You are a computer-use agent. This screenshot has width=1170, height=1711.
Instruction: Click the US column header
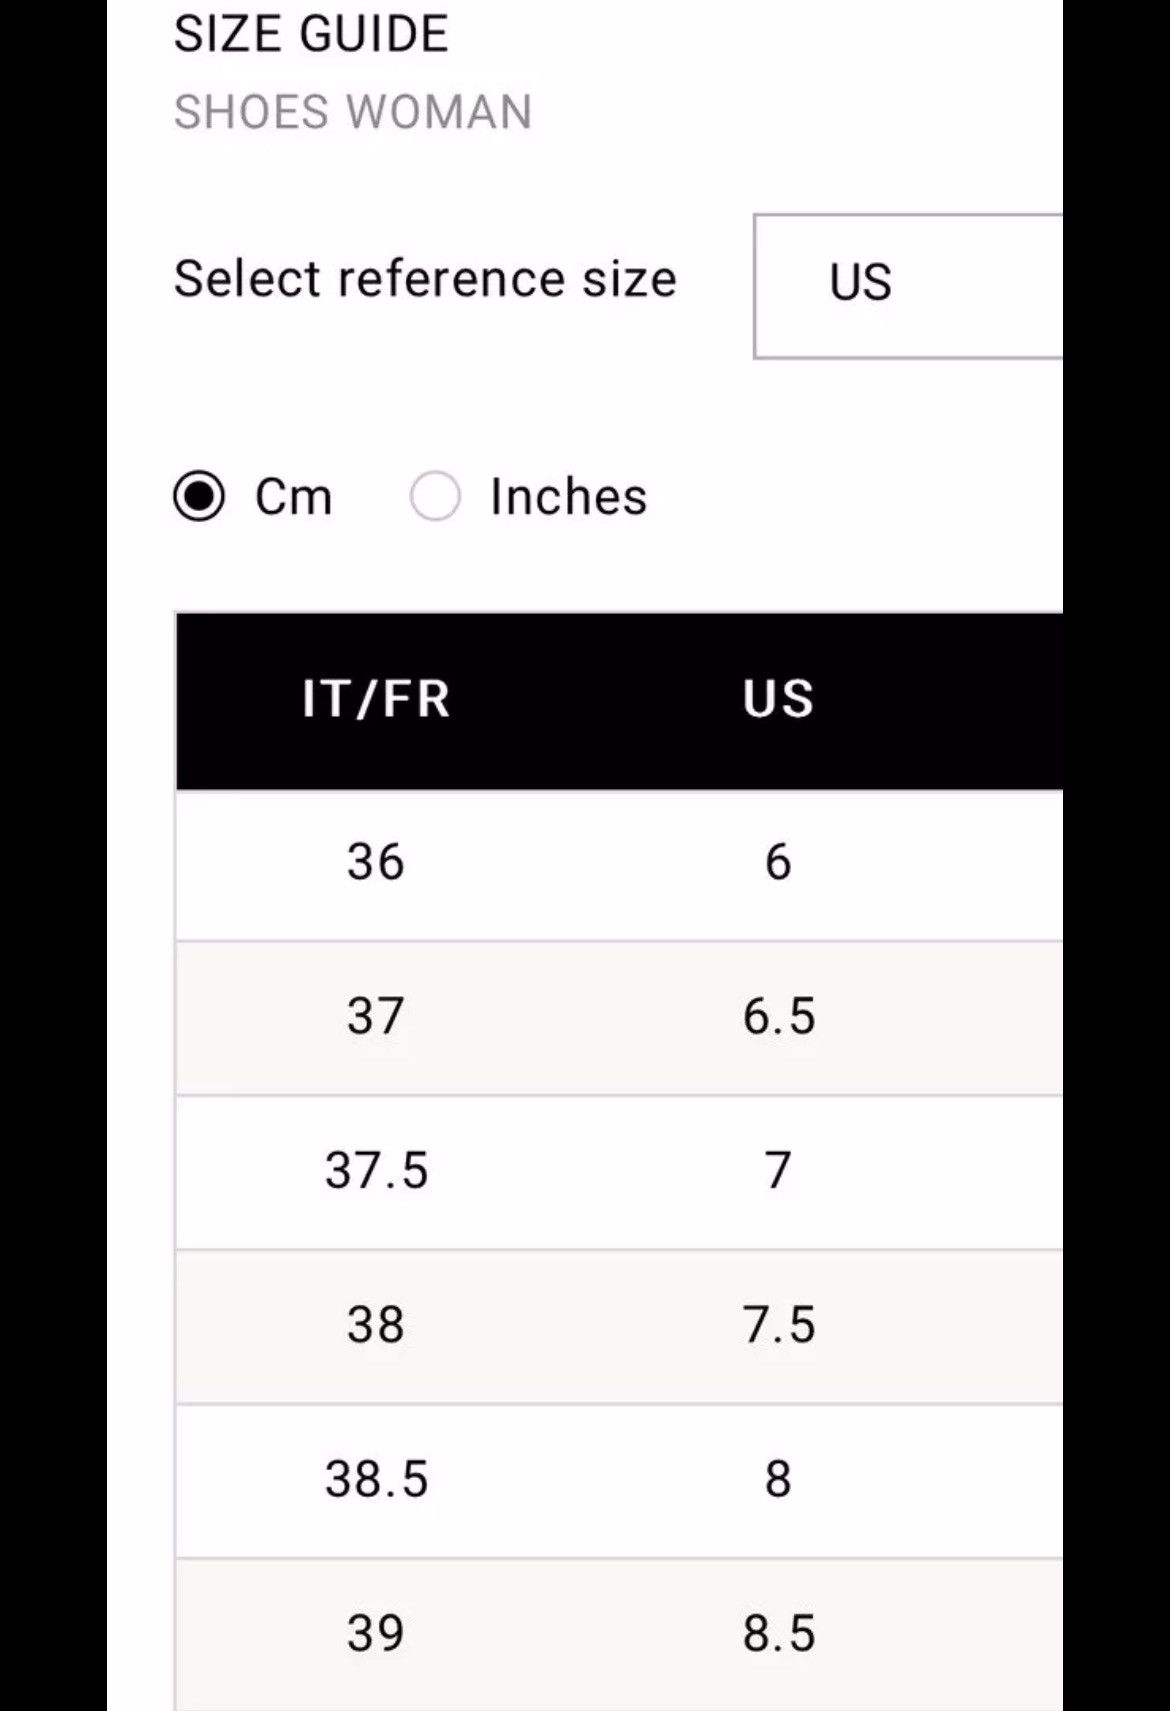click(x=778, y=699)
